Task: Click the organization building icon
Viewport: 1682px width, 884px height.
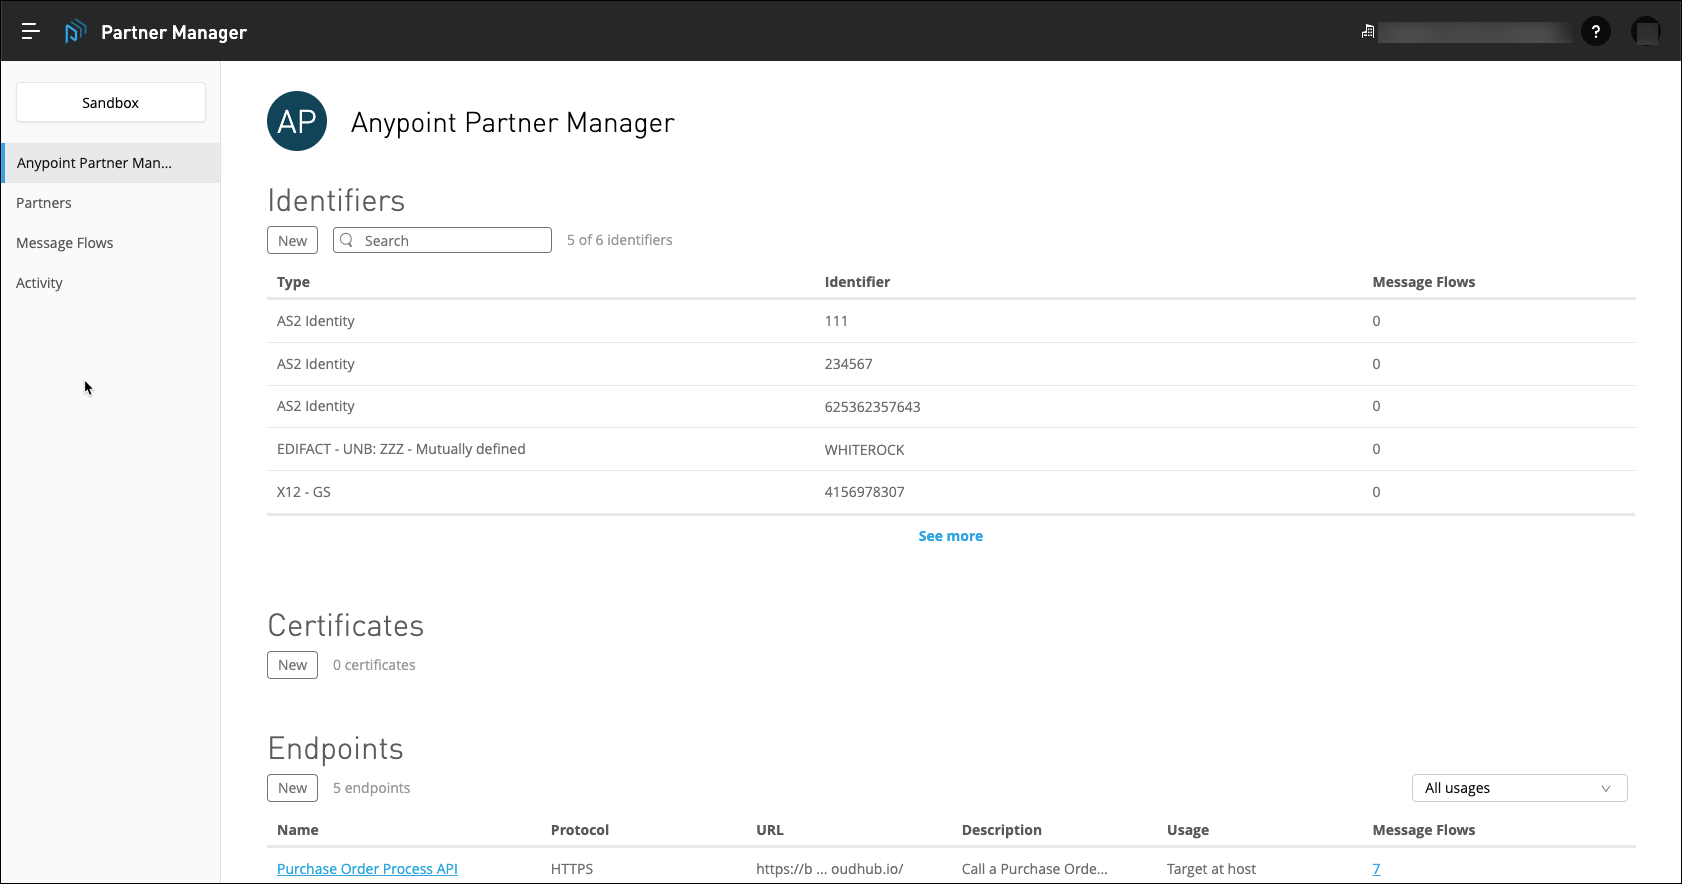Action: tap(1368, 32)
